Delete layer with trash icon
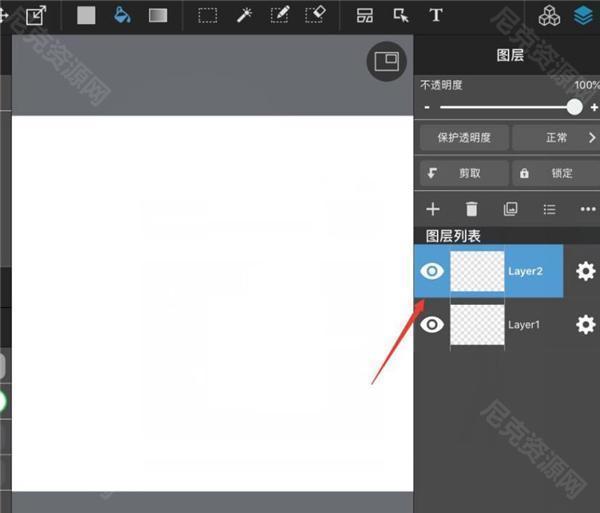 coord(472,209)
